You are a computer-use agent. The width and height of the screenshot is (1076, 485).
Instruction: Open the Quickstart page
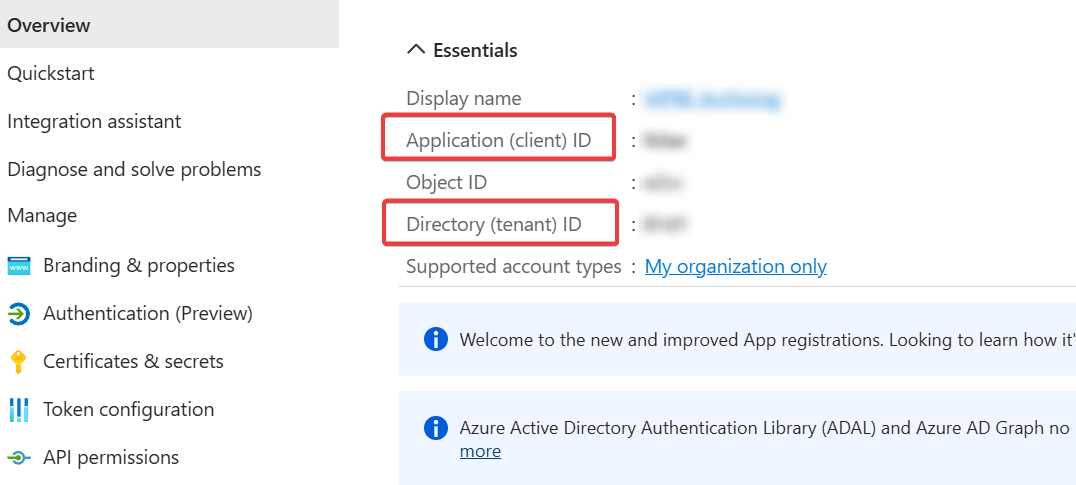tap(51, 73)
